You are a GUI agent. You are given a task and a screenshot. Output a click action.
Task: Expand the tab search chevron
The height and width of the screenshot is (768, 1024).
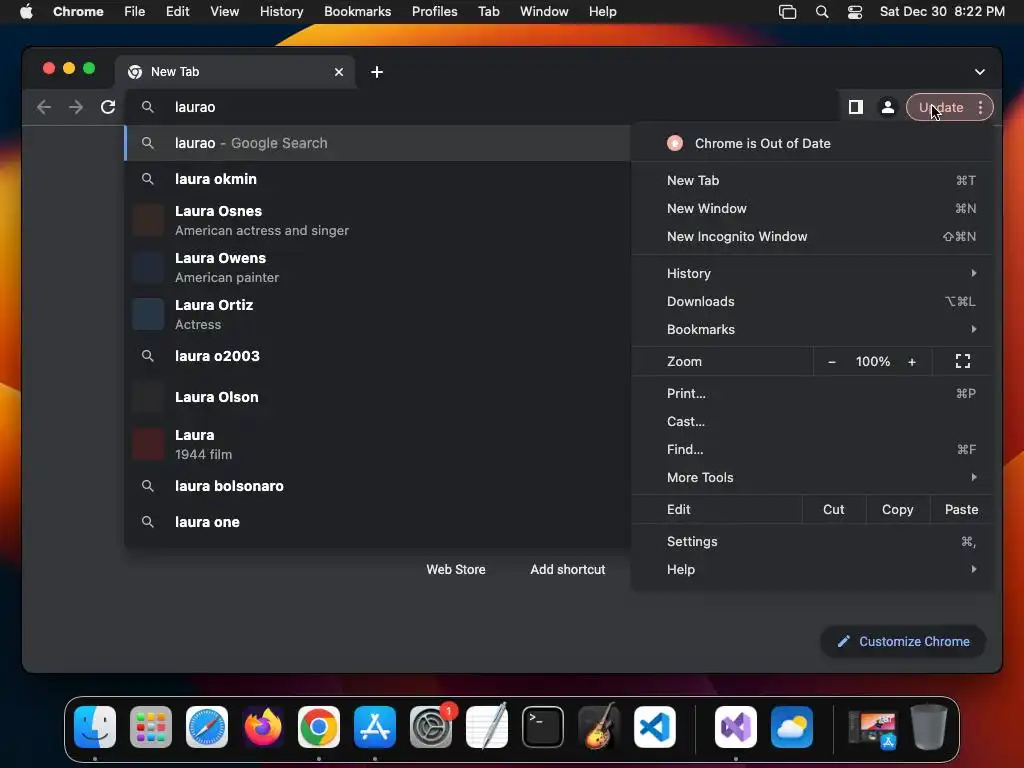coord(980,72)
